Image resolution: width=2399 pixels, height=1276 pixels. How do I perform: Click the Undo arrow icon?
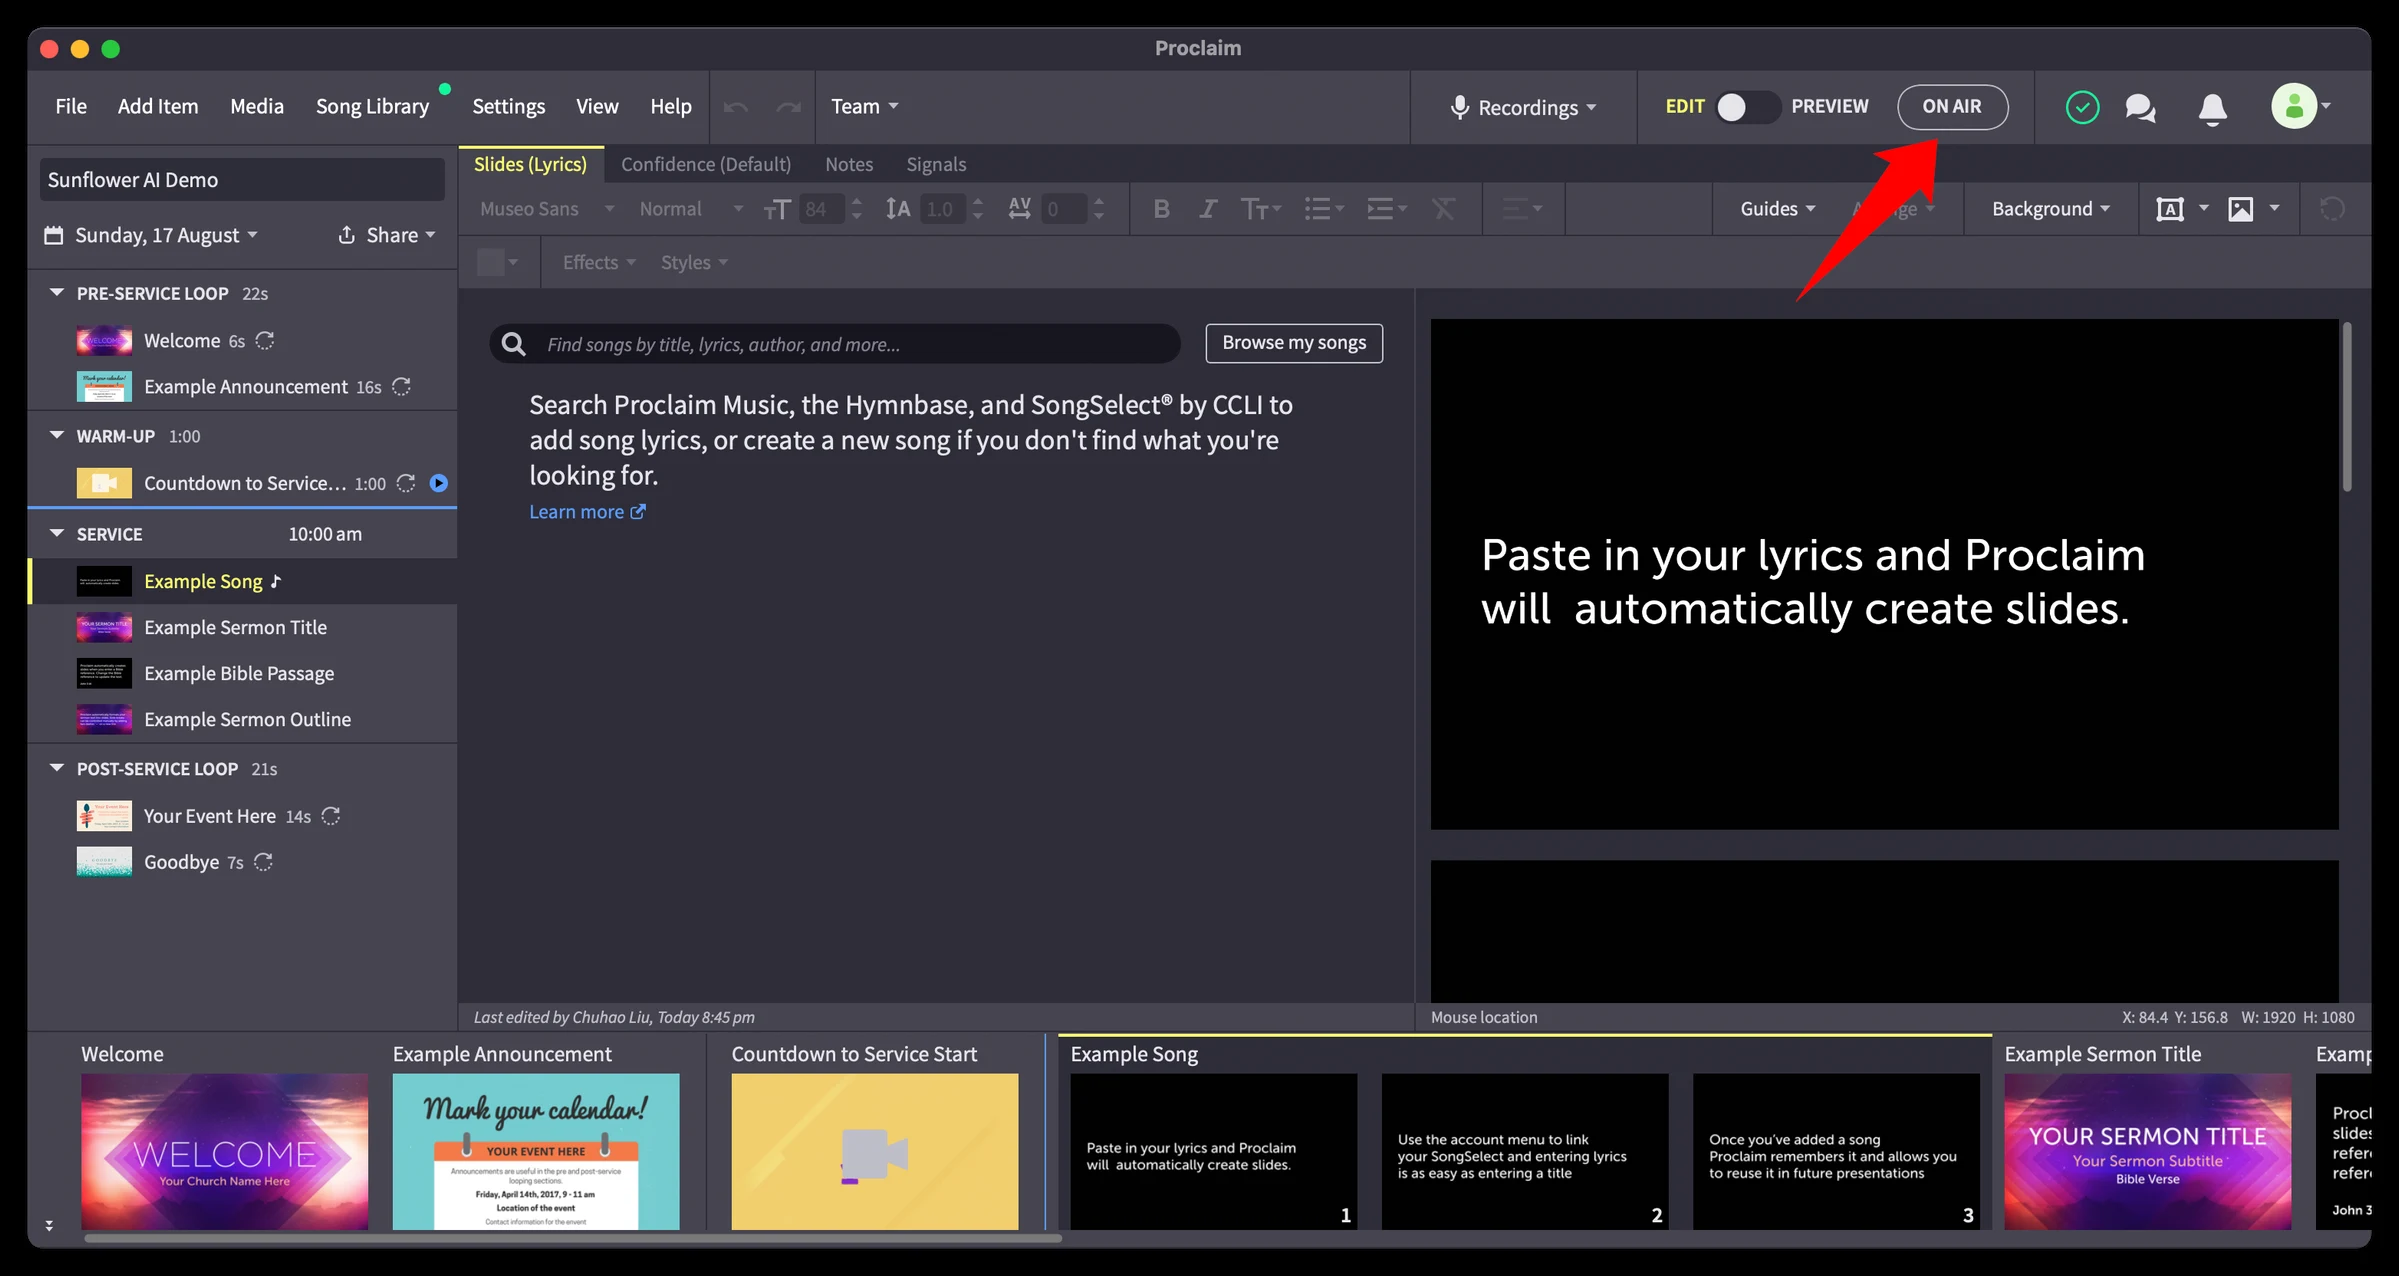[x=736, y=107]
